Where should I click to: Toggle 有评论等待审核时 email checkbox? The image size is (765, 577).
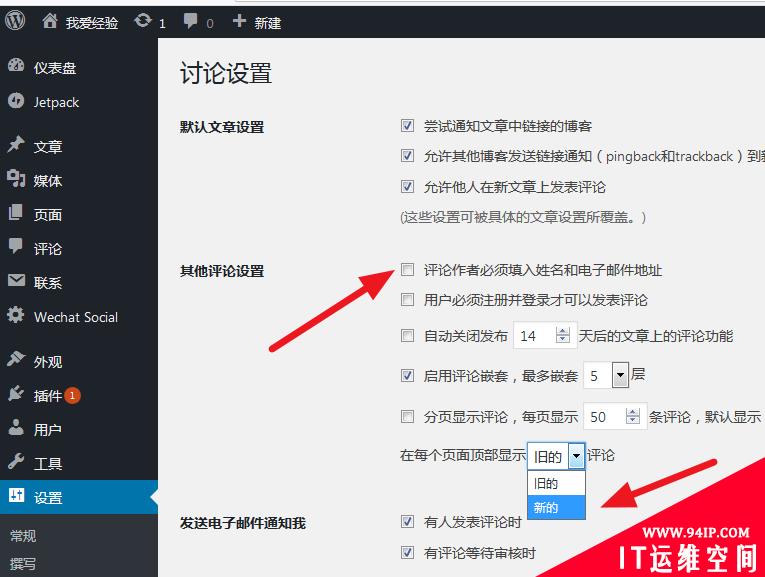point(407,552)
